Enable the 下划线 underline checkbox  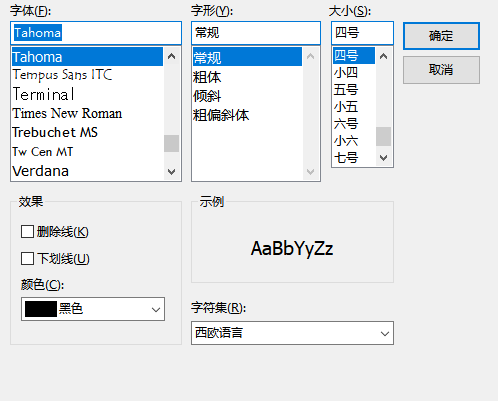(27, 258)
